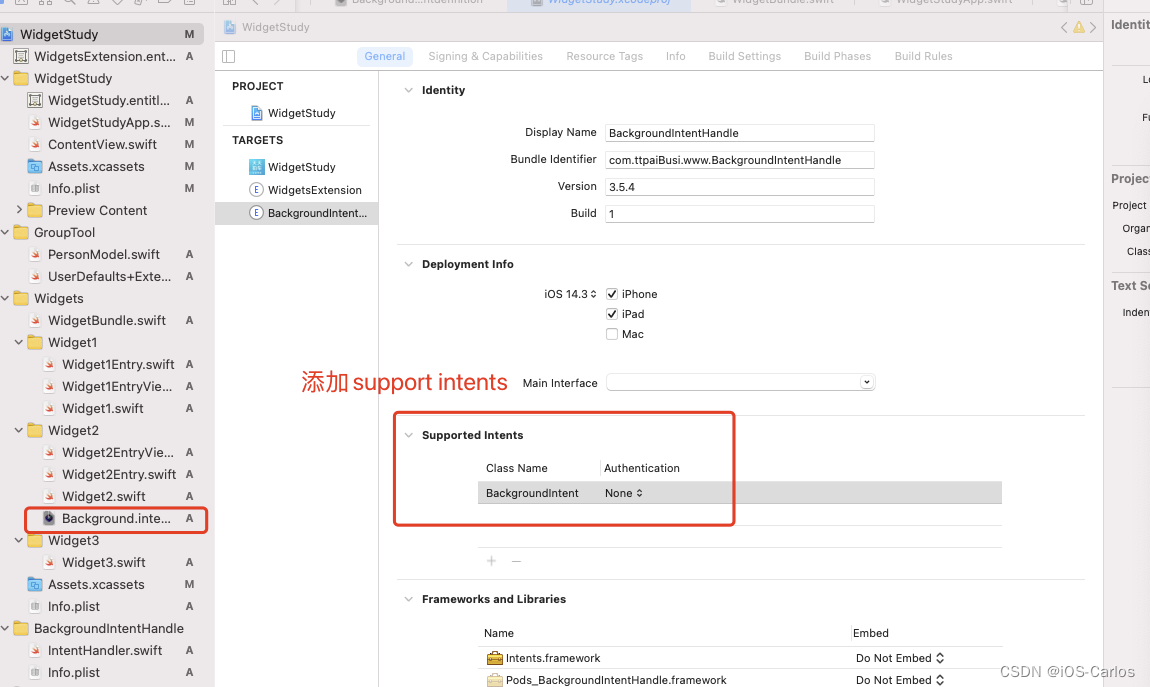Screen dimensions: 1150x687
Task: Open the Build Phases tab
Action: click(838, 56)
